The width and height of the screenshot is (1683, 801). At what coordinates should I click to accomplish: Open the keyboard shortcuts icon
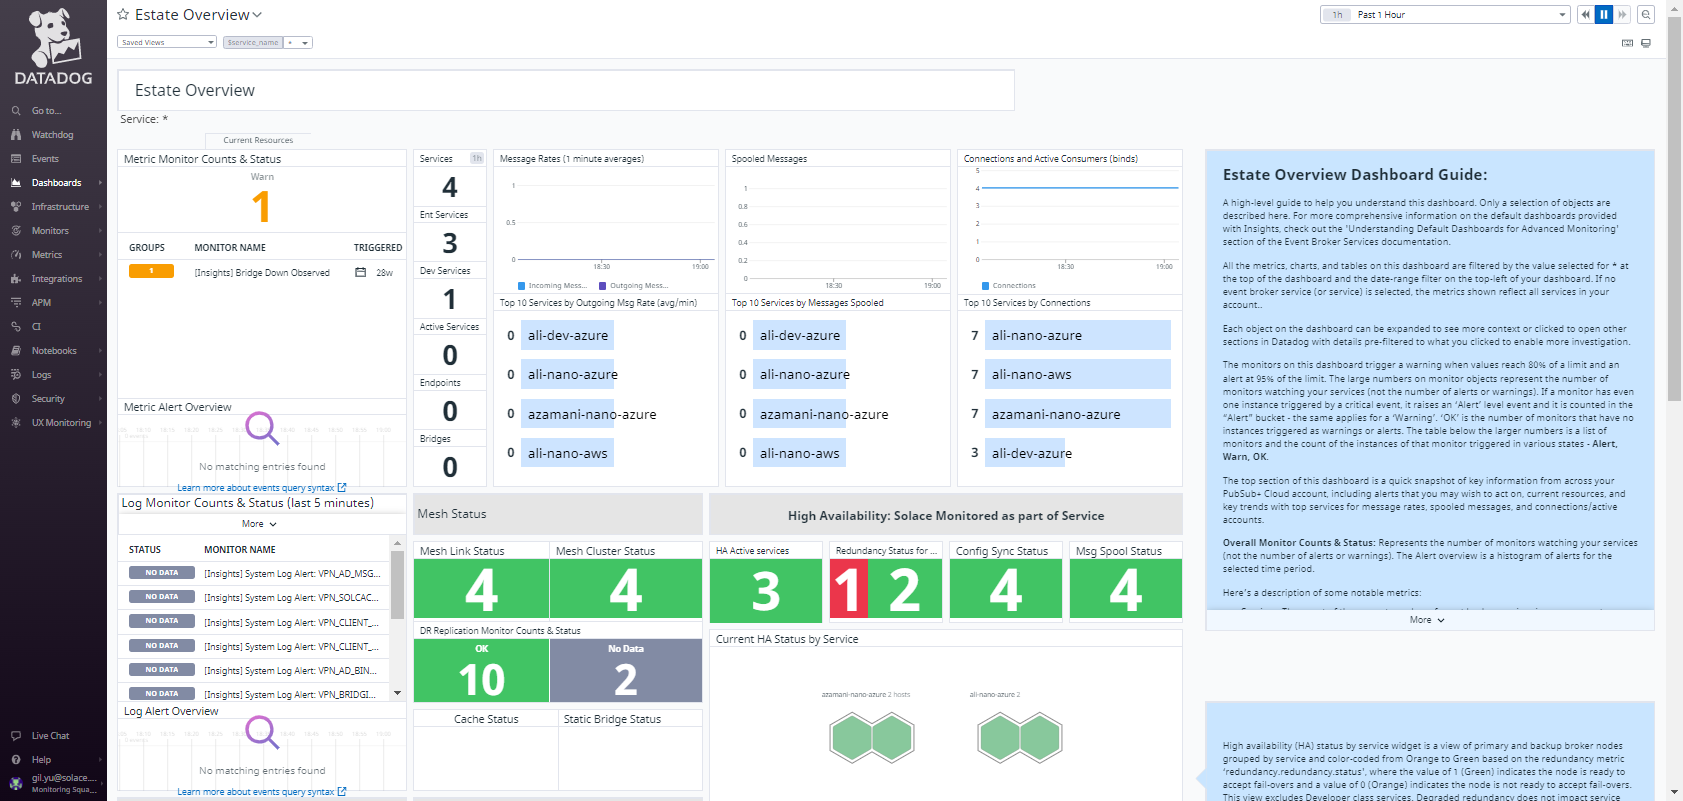click(x=1627, y=43)
